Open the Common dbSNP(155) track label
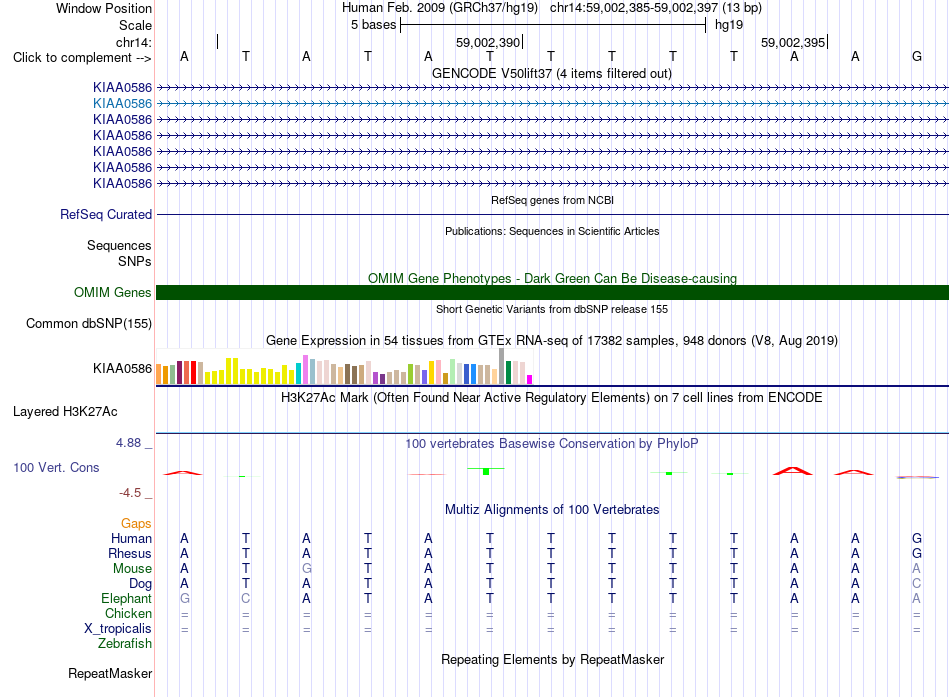Viewport: 950px width, 697px height. coord(89,324)
